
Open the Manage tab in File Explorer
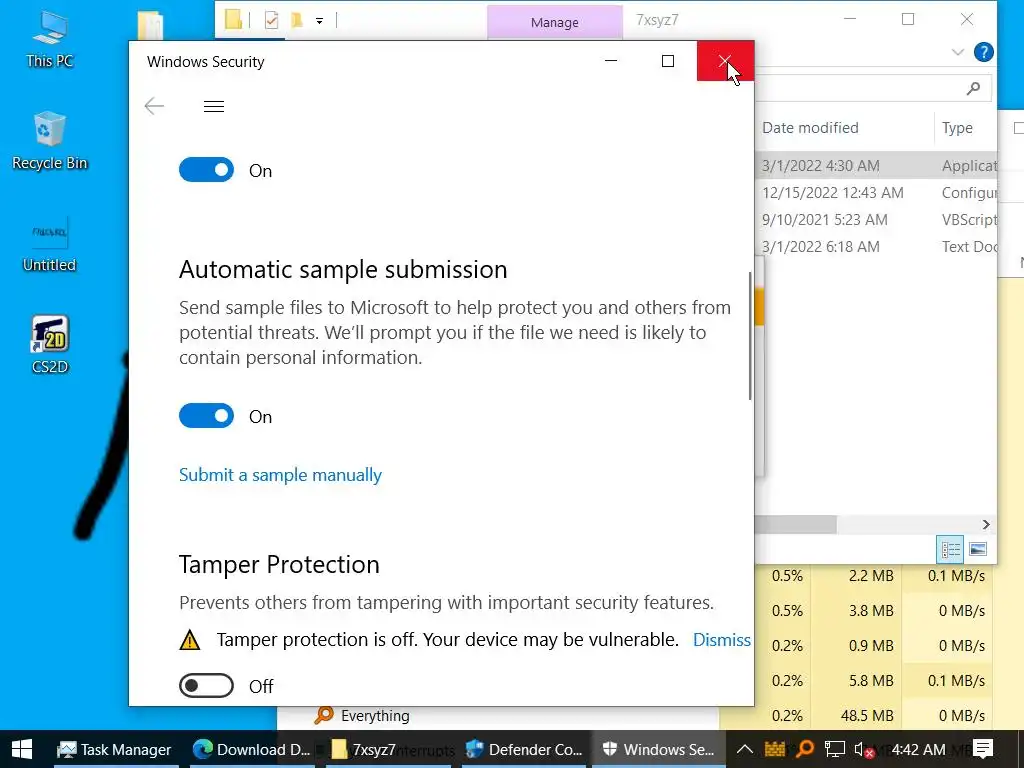(554, 22)
